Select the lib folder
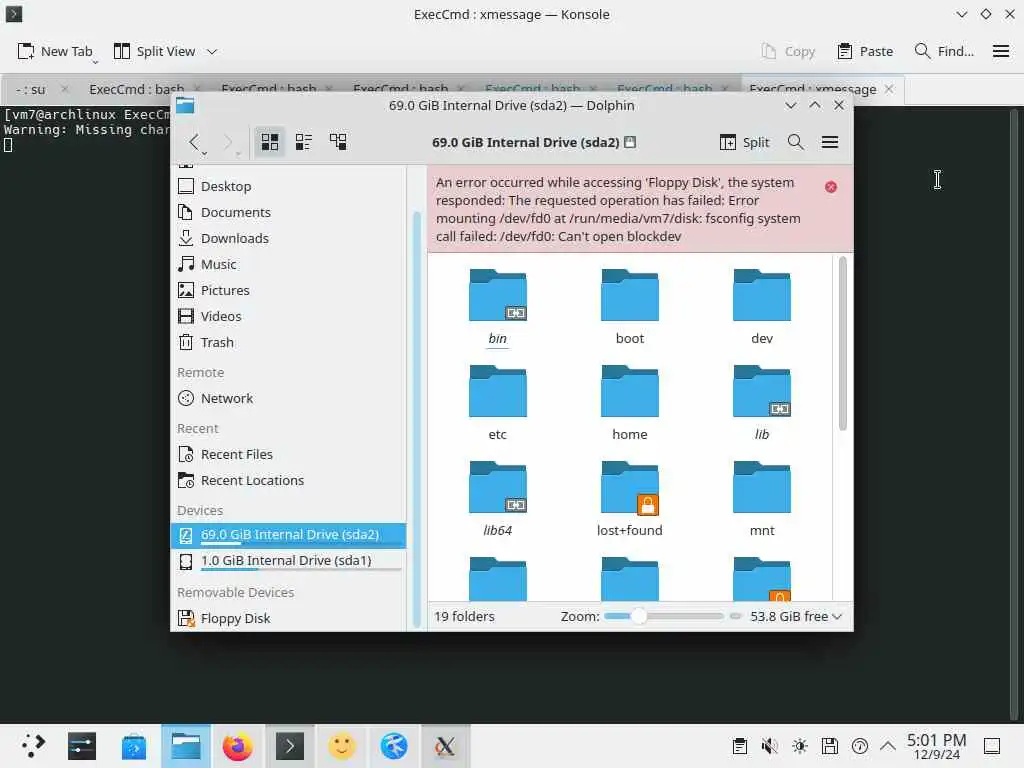This screenshot has height=768, width=1024. pyautogui.click(x=761, y=402)
